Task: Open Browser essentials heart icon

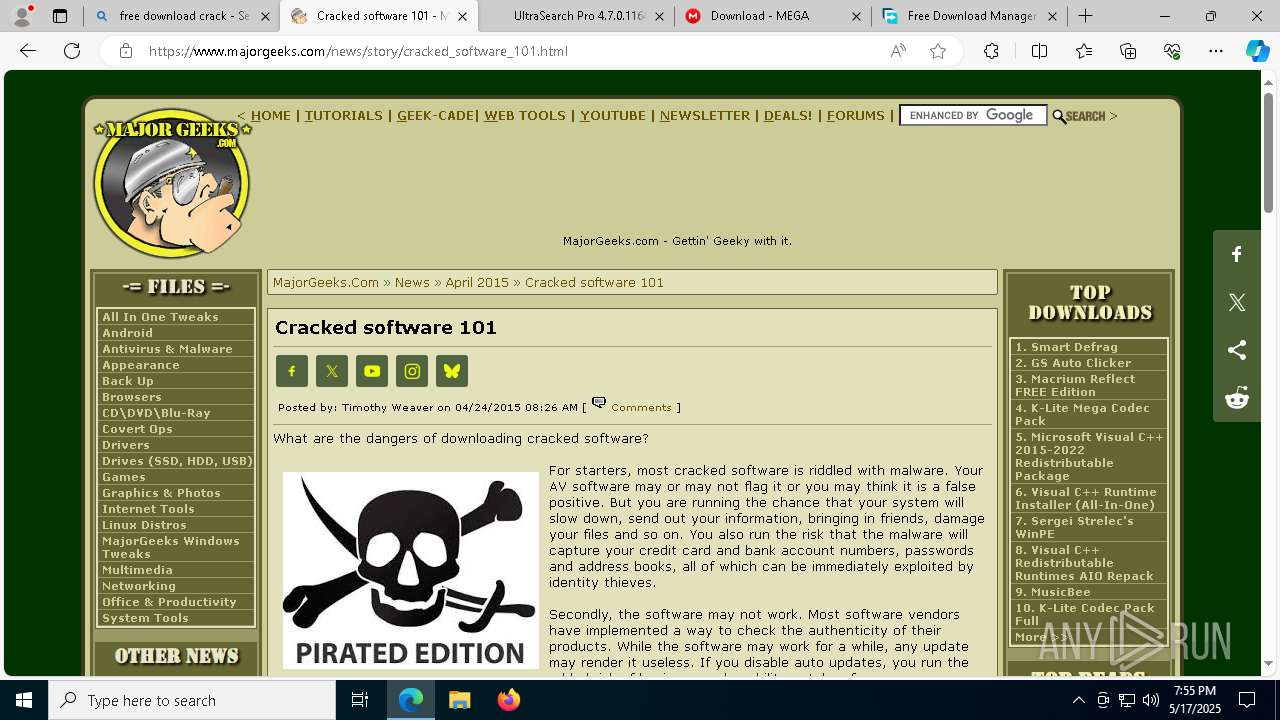Action: (1172, 51)
